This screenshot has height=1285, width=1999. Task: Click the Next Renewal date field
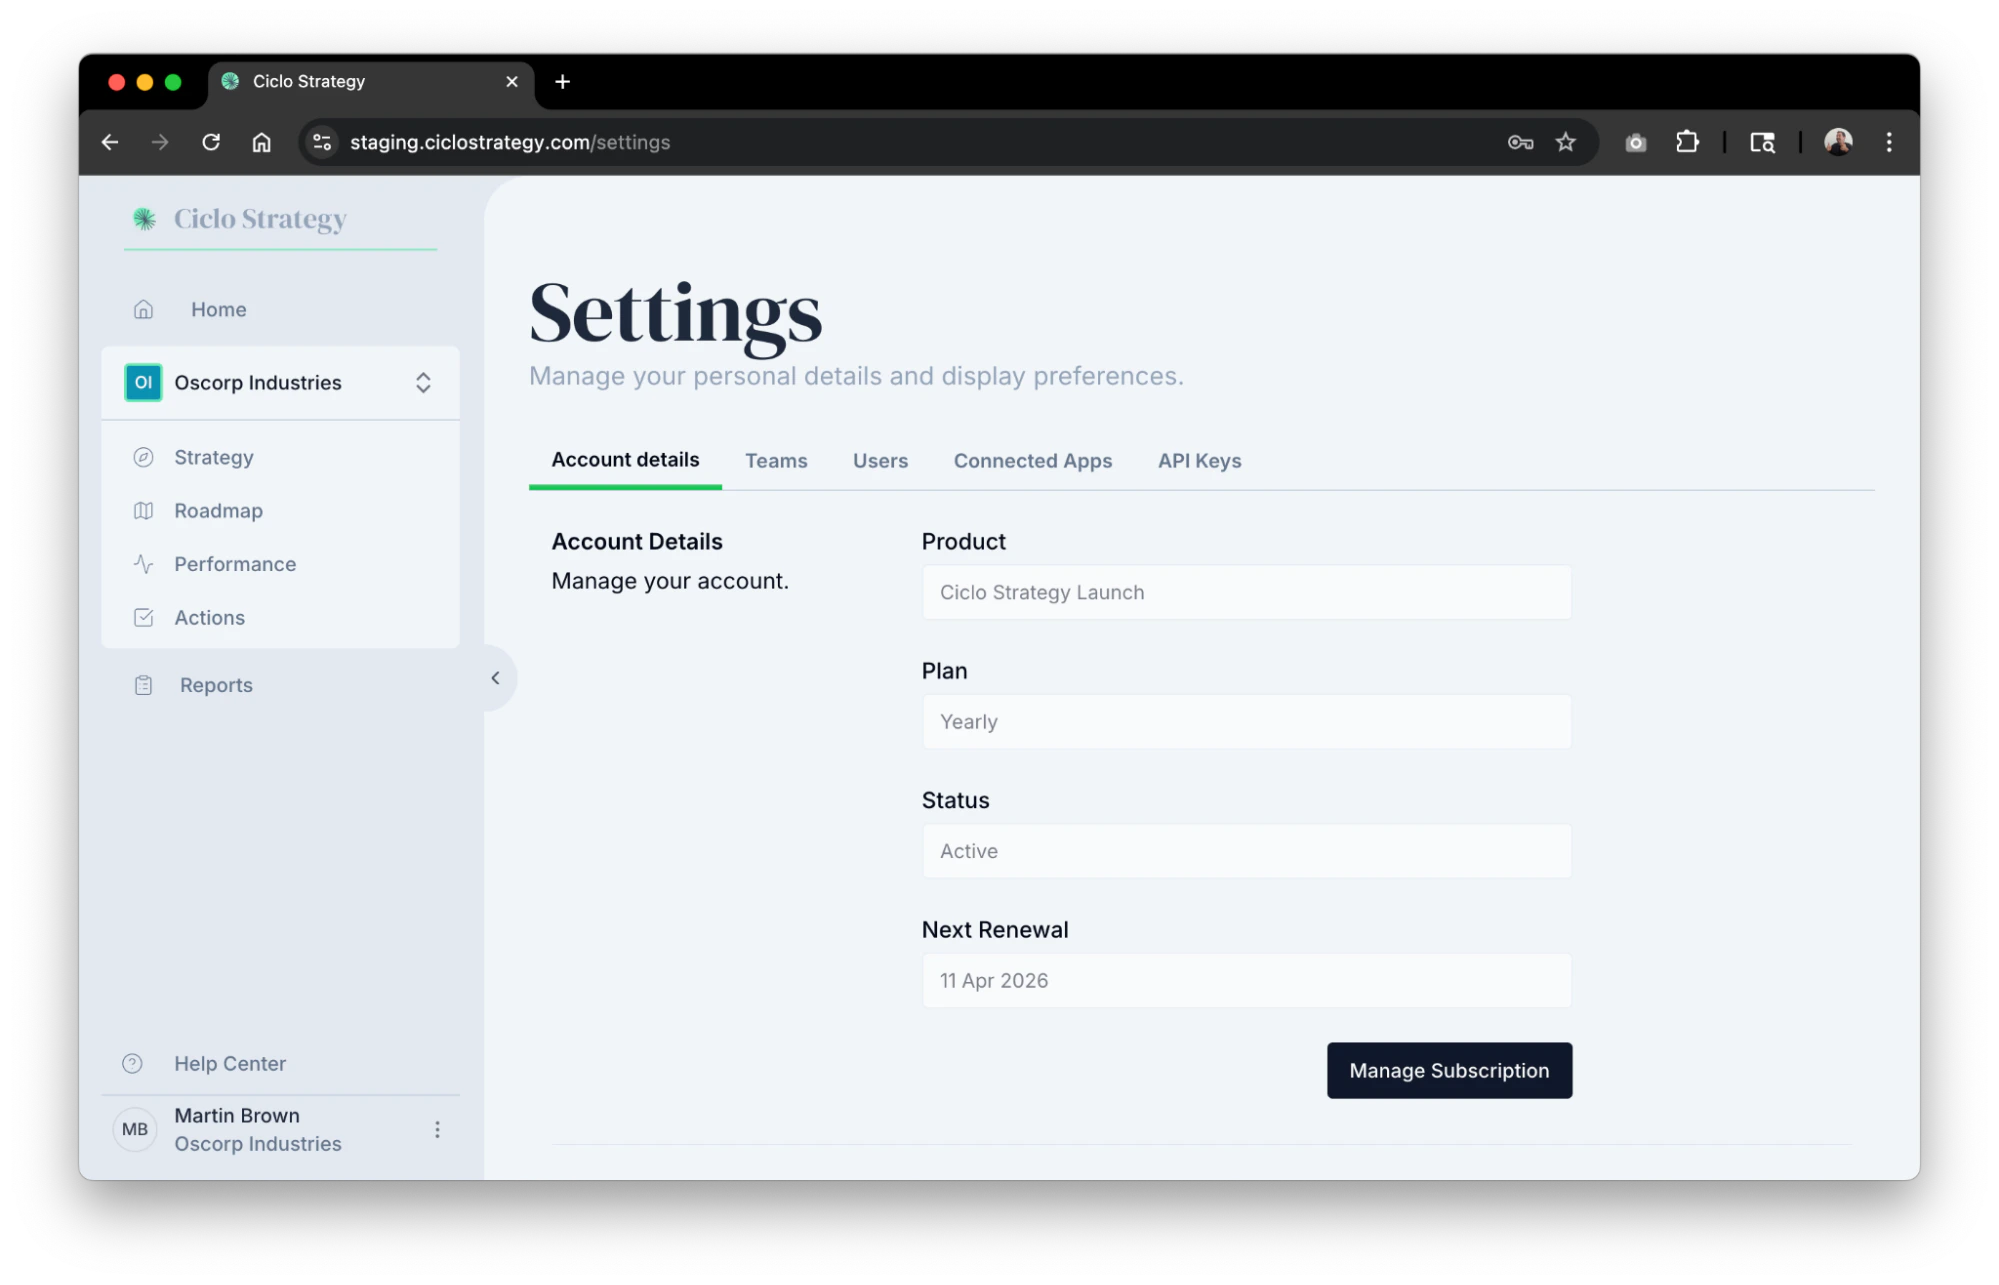click(1246, 981)
